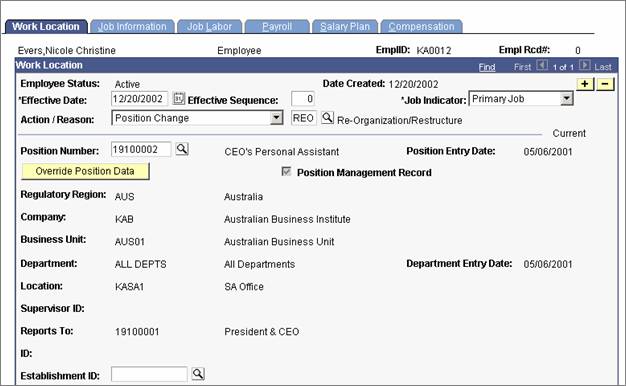Click the Effective Sequence input field
The width and height of the screenshot is (626, 386).
(x=303, y=99)
